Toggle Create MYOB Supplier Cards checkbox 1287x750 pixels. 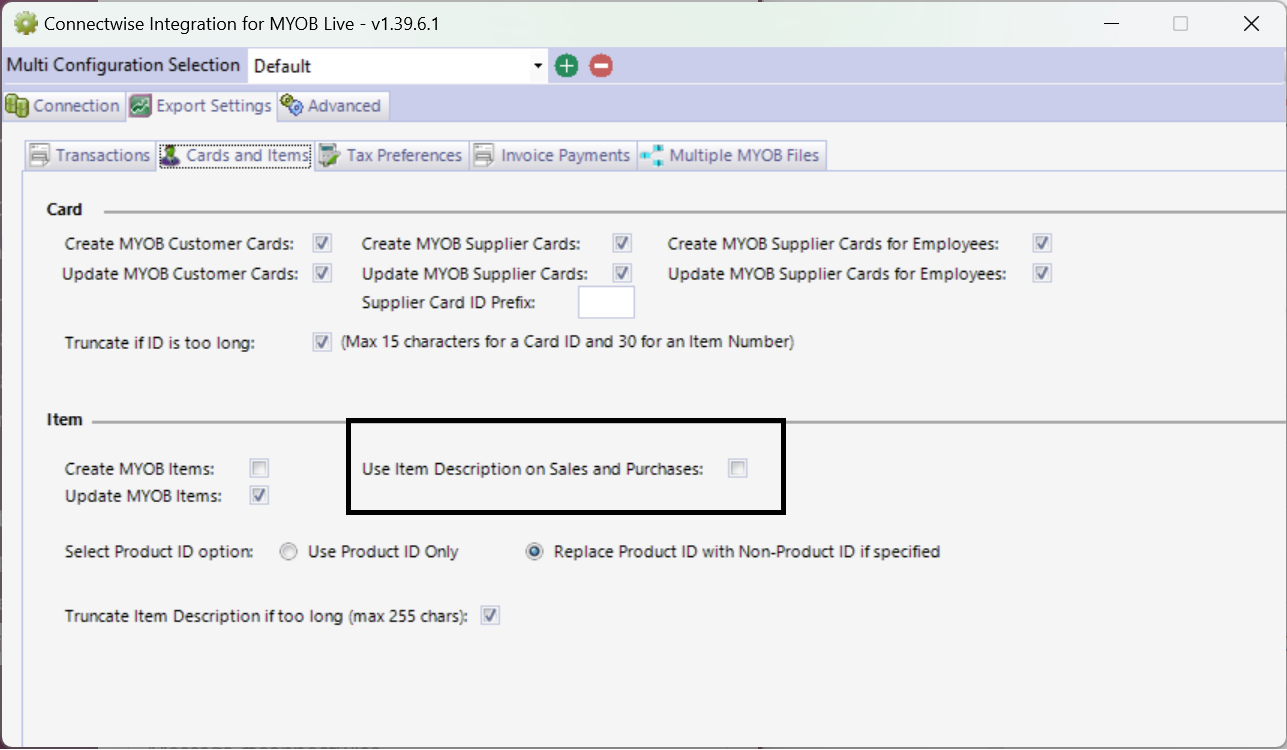622,243
